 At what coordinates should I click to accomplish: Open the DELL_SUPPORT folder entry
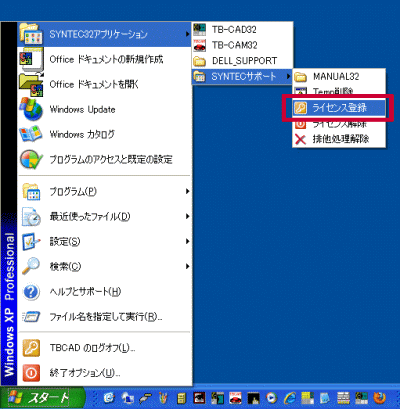242,61
